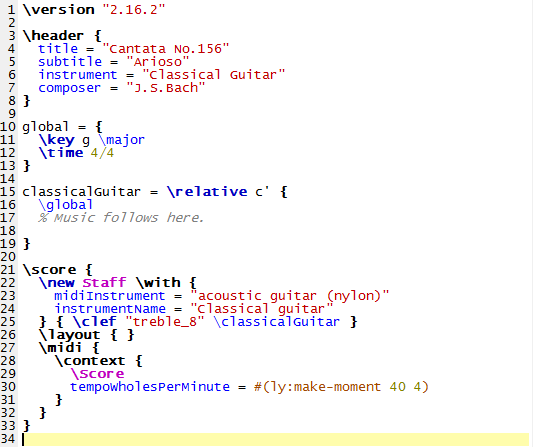
Task: Place cursor on empty line 18
Action: [x=272, y=231]
